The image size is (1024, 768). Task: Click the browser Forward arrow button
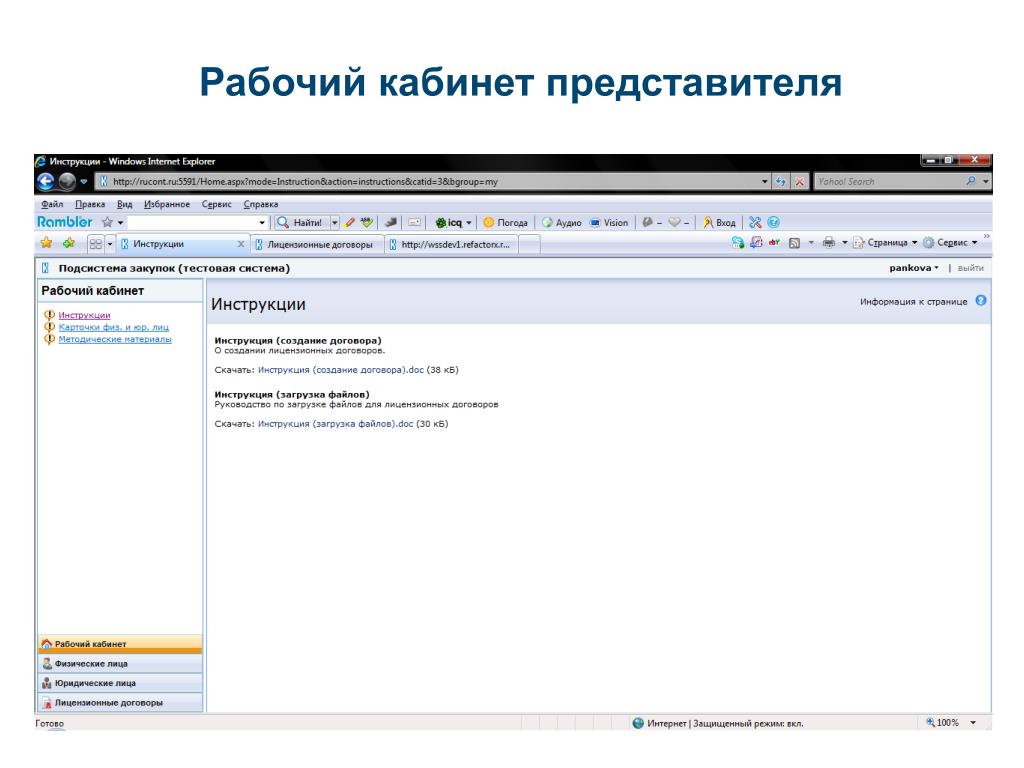(67, 182)
